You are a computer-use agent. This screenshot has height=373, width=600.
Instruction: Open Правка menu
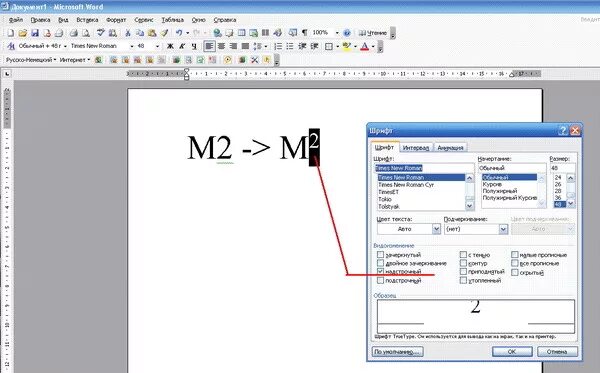point(41,20)
